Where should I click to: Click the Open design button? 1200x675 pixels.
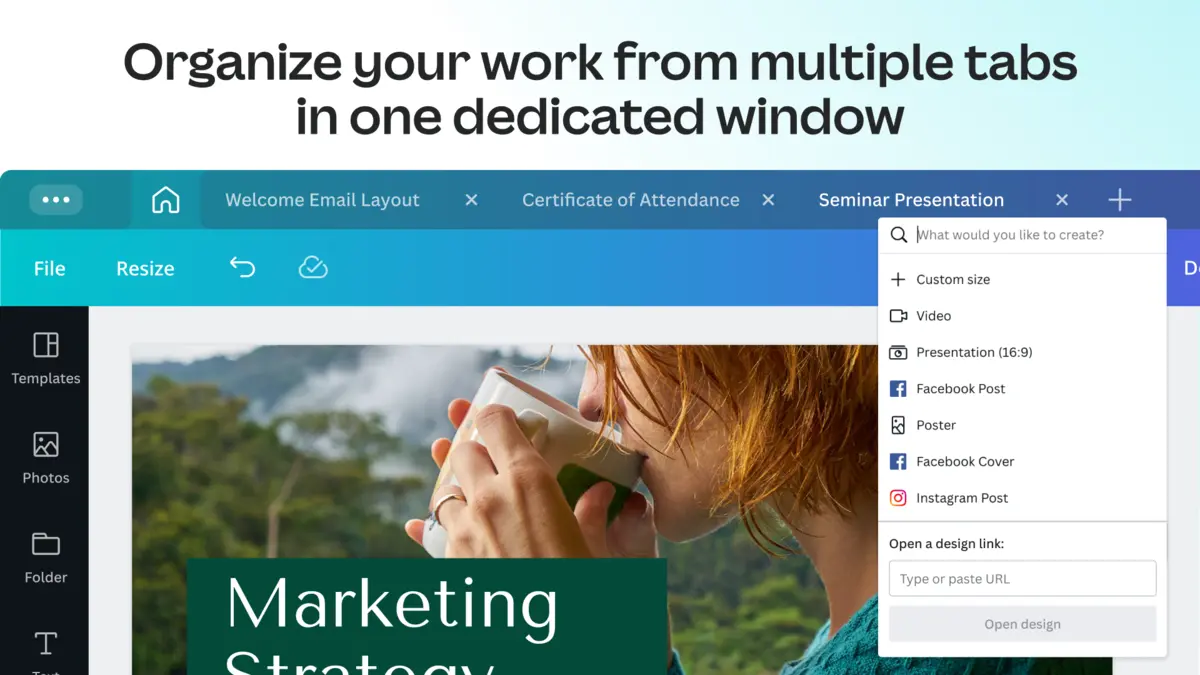click(x=1022, y=624)
